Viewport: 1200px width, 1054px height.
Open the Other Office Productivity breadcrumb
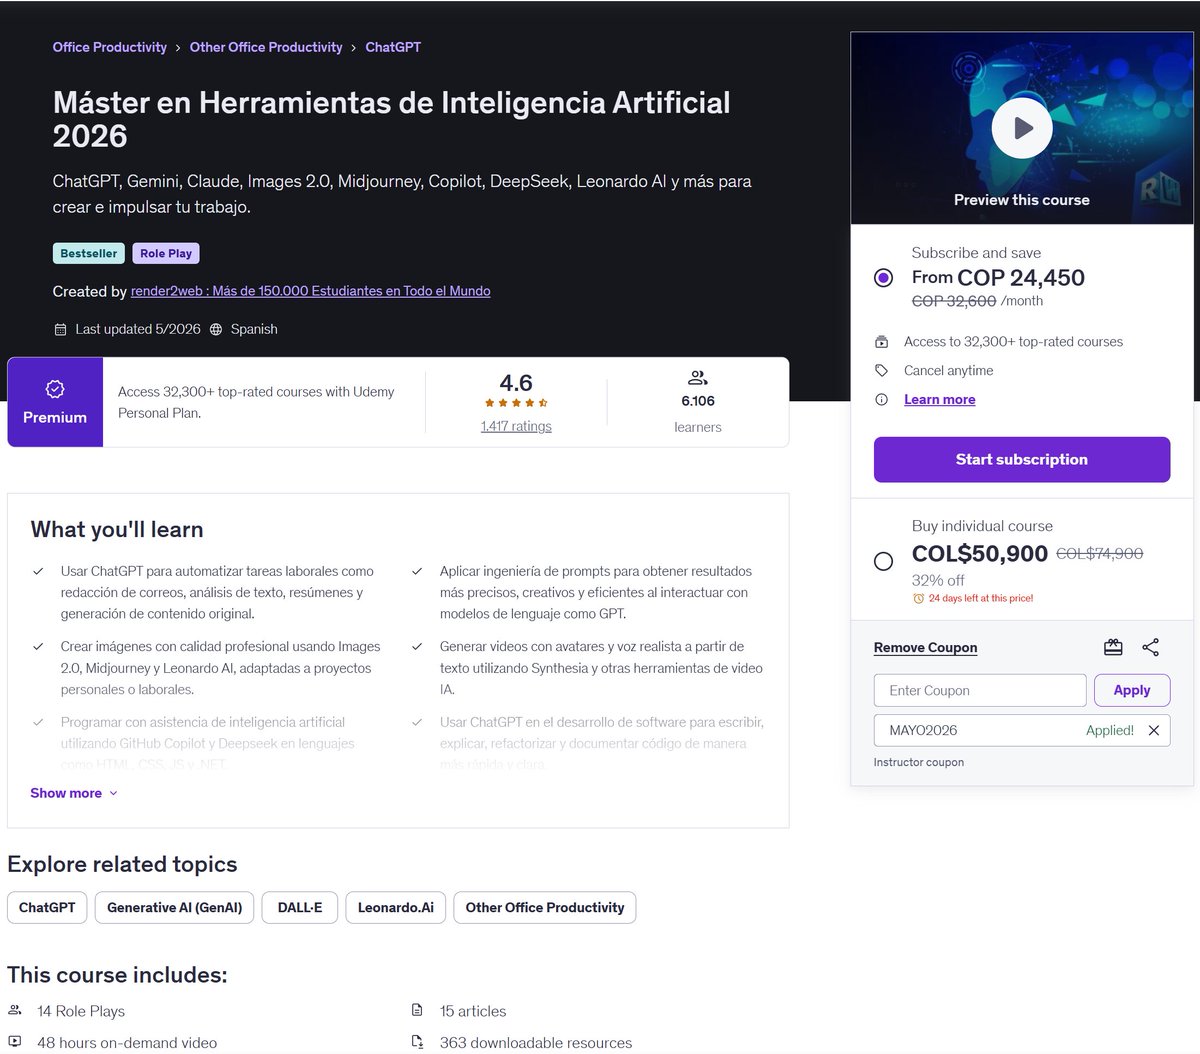point(266,47)
